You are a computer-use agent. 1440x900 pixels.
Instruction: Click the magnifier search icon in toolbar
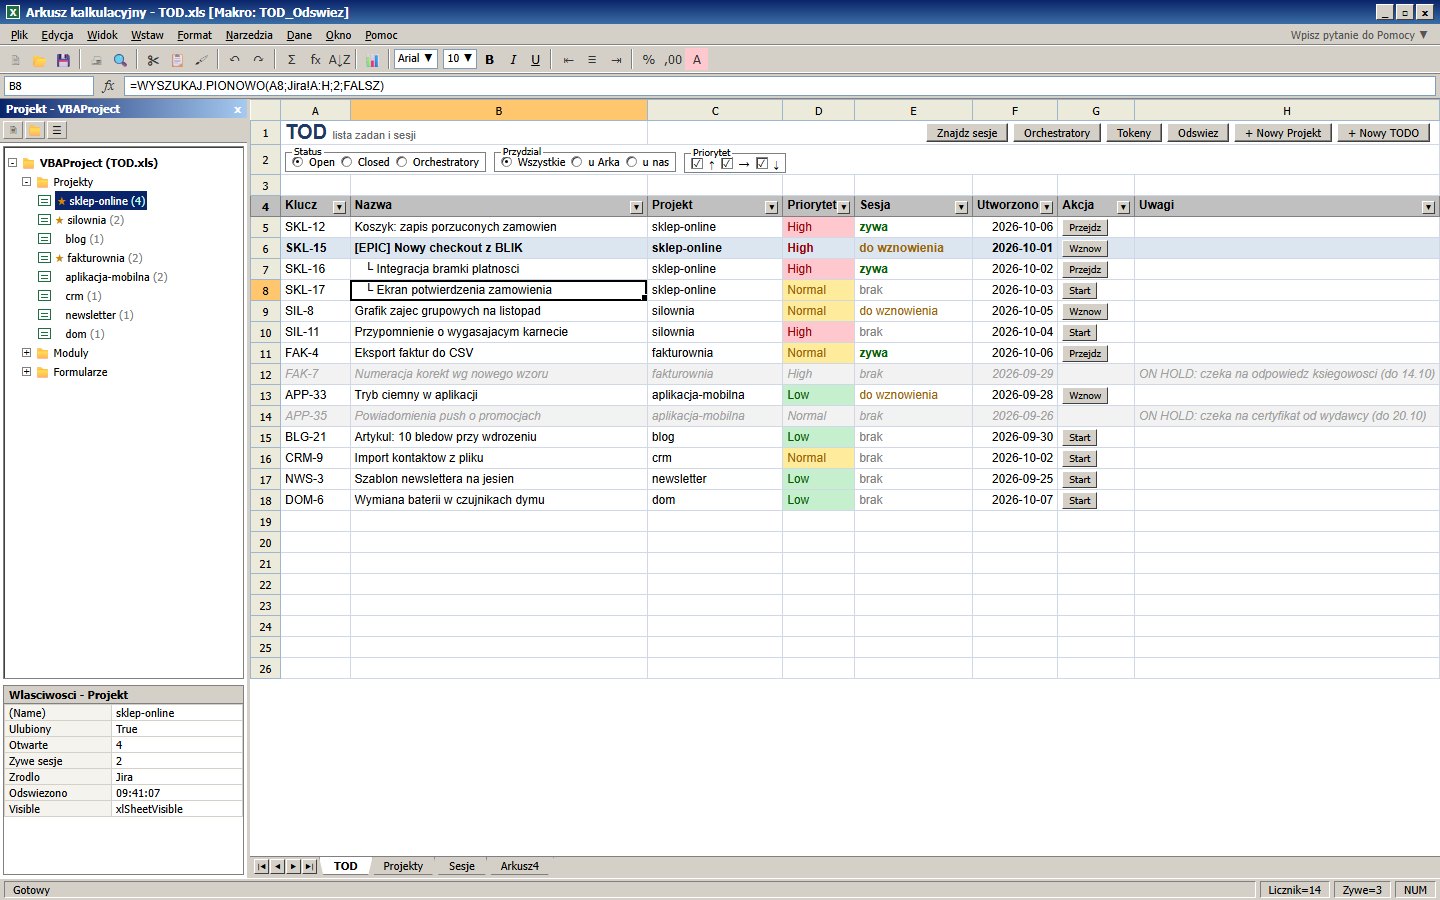pos(120,60)
